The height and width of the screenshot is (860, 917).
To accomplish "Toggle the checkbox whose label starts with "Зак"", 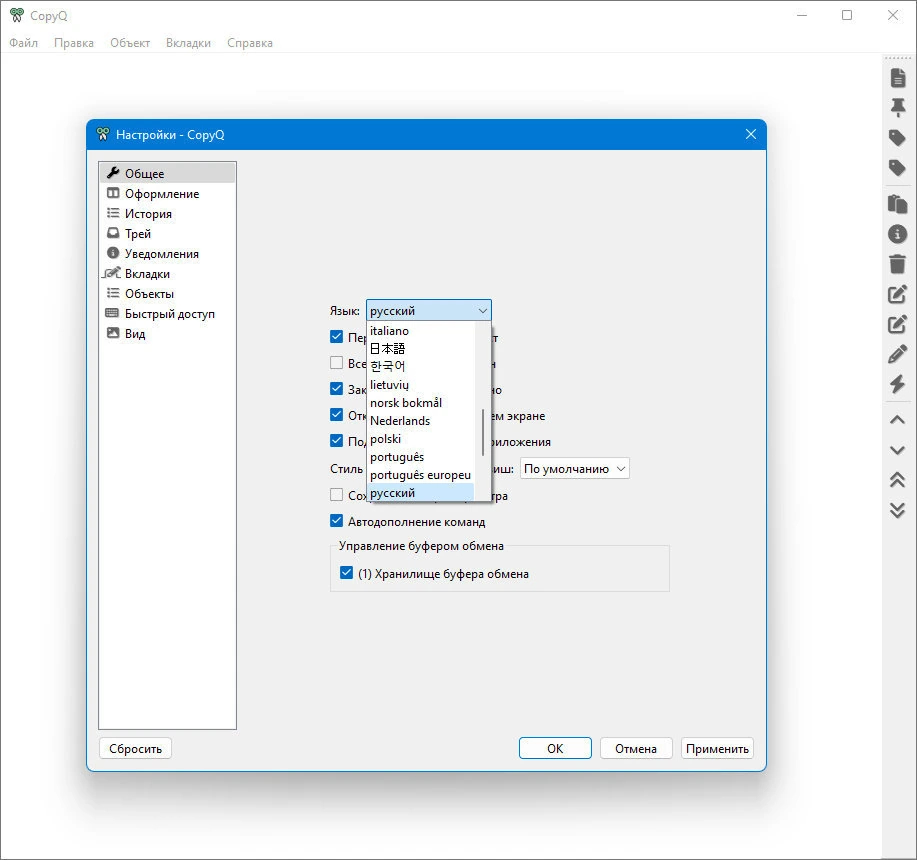I will tap(336, 389).
